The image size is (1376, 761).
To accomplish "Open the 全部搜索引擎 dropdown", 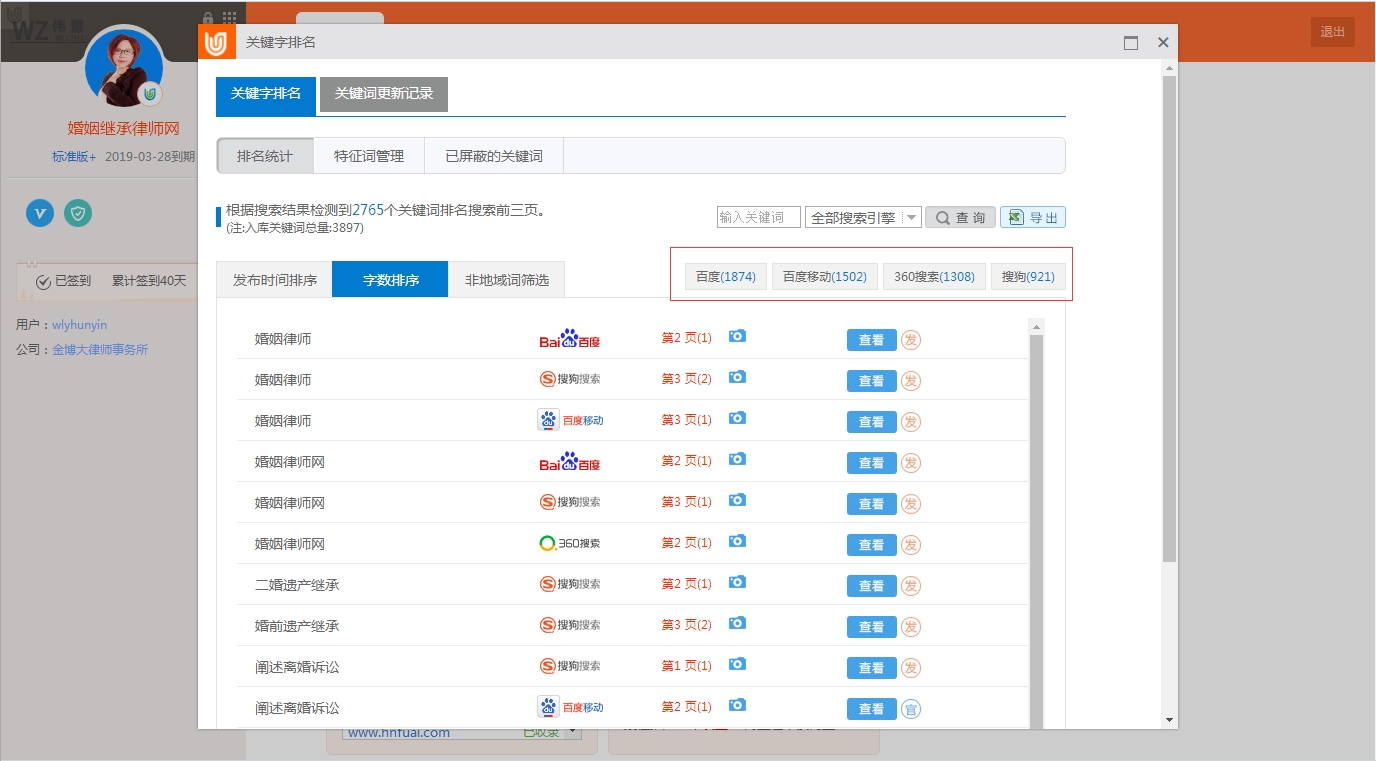I will (862, 218).
